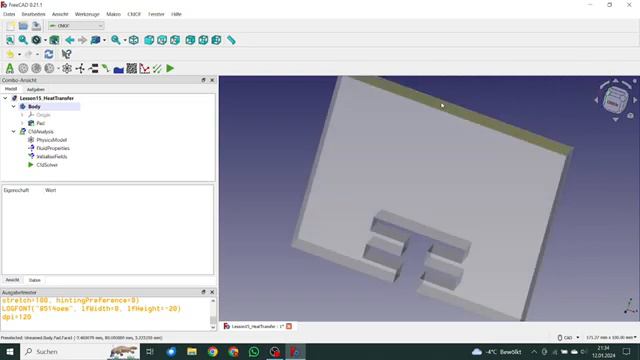
Task: Activate the What's This help pointer
Action: (x=67, y=54)
